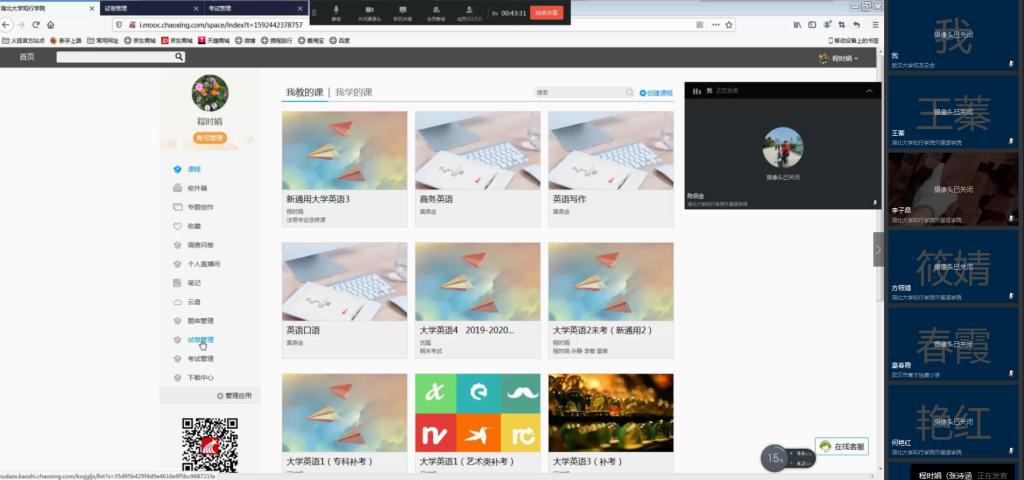
Task: Open 收藏 favorites with the heart icon
Action: tap(193, 226)
